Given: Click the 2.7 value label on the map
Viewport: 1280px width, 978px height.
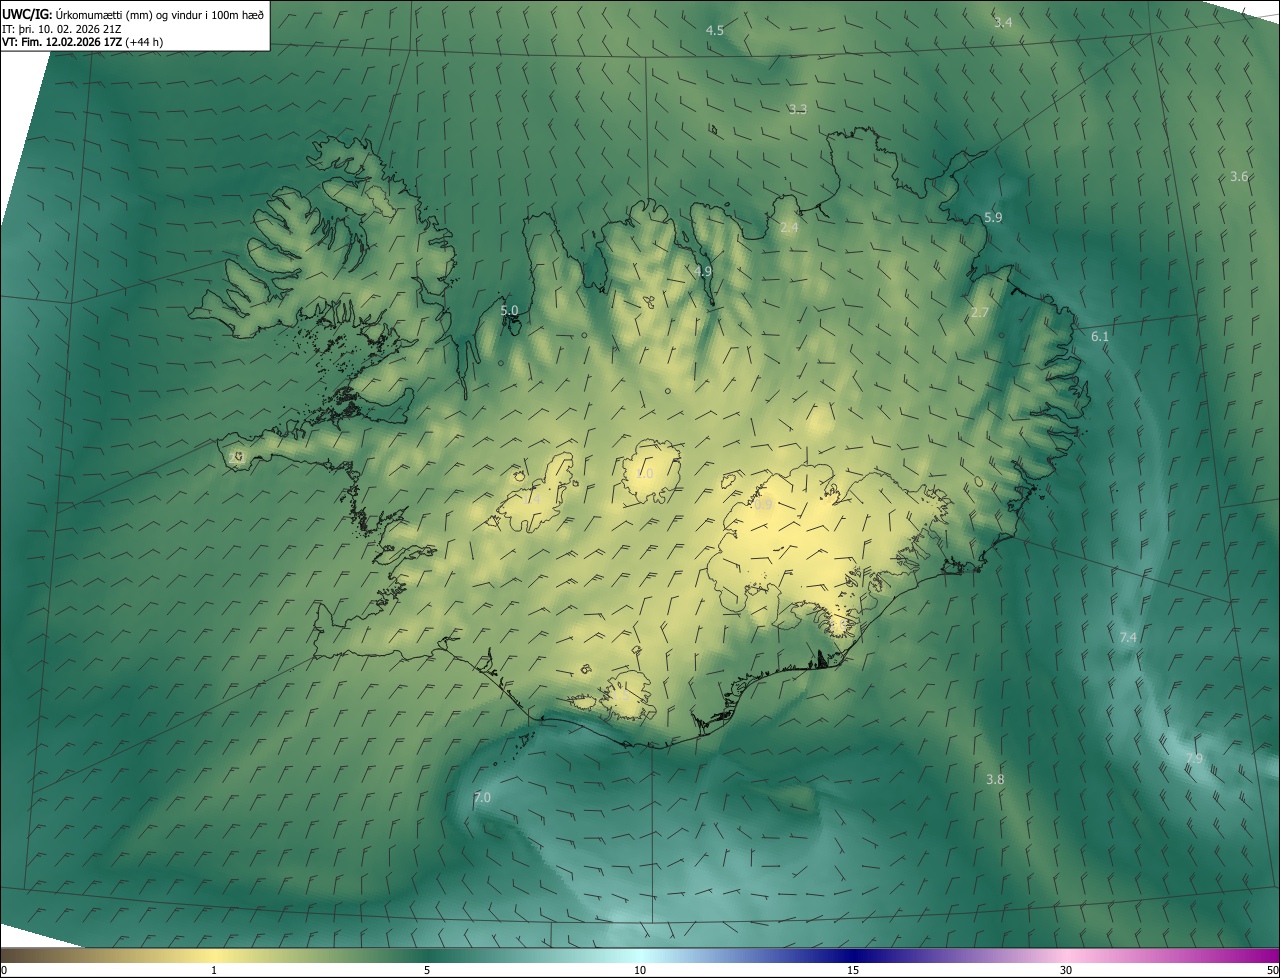Looking at the screenshot, I should 980,313.
